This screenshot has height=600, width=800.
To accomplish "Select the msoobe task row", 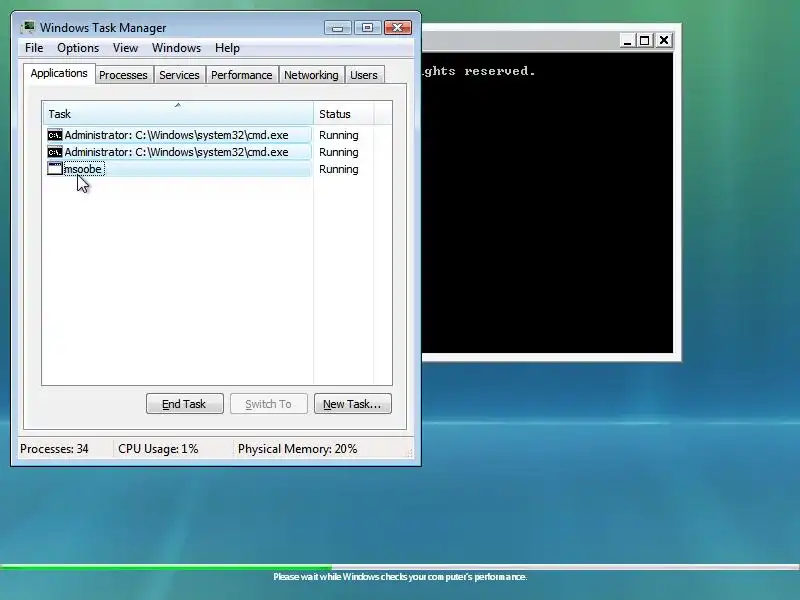I will tap(179, 169).
